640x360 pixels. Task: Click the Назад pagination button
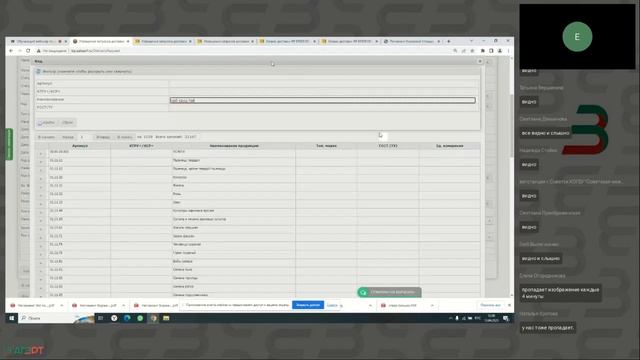coord(68,137)
